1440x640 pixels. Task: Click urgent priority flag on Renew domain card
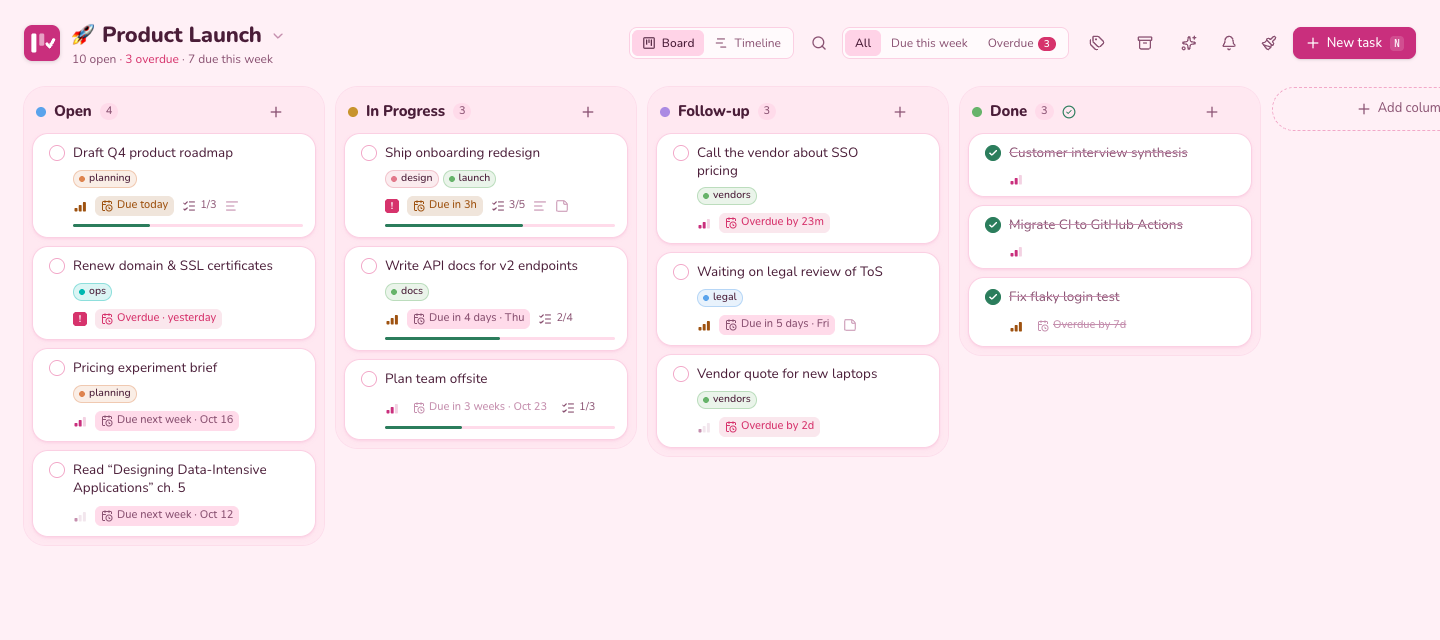(x=80, y=319)
